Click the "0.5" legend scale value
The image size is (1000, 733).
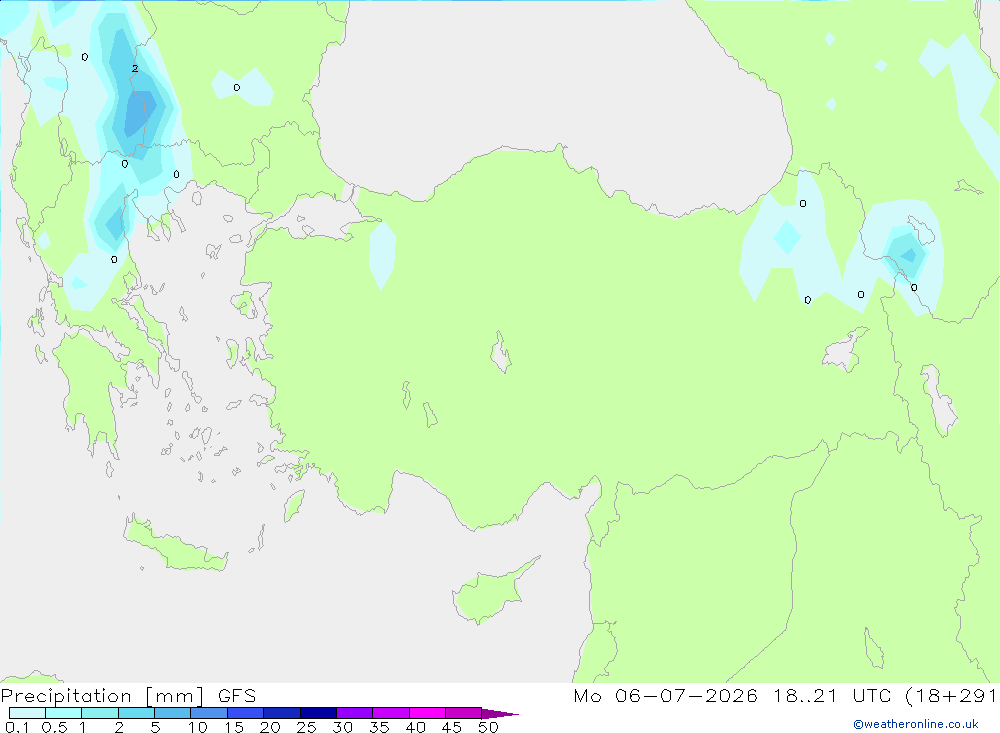point(54,727)
